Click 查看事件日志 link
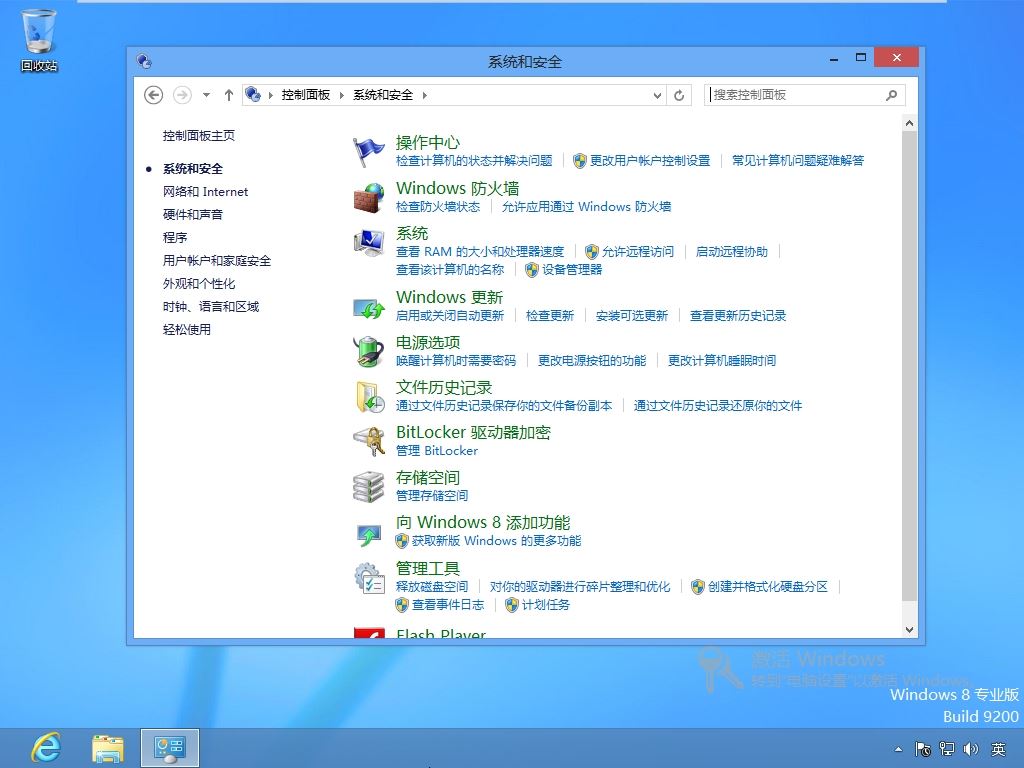The image size is (1024, 768). (448, 605)
